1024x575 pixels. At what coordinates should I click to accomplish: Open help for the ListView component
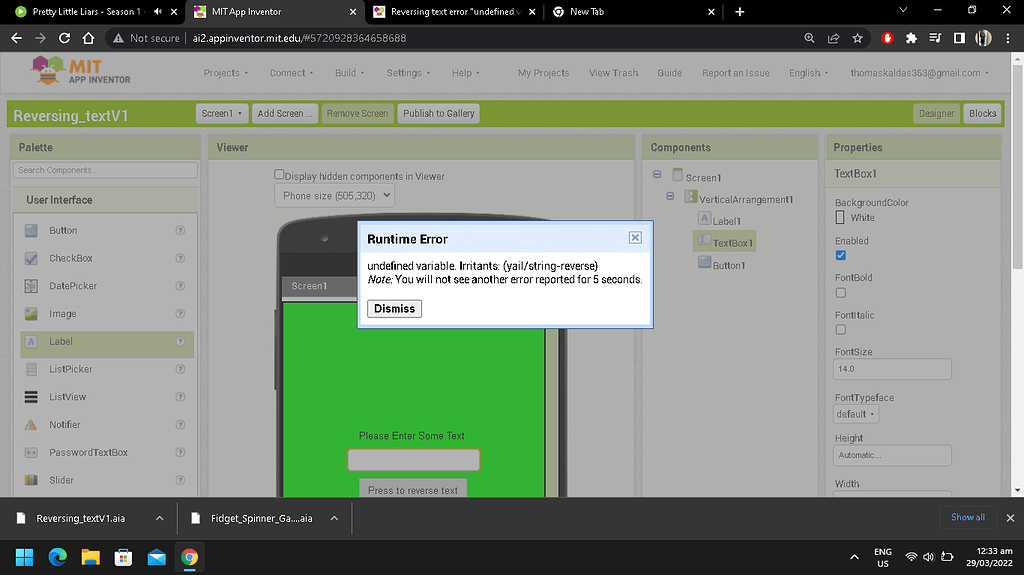[180, 397]
